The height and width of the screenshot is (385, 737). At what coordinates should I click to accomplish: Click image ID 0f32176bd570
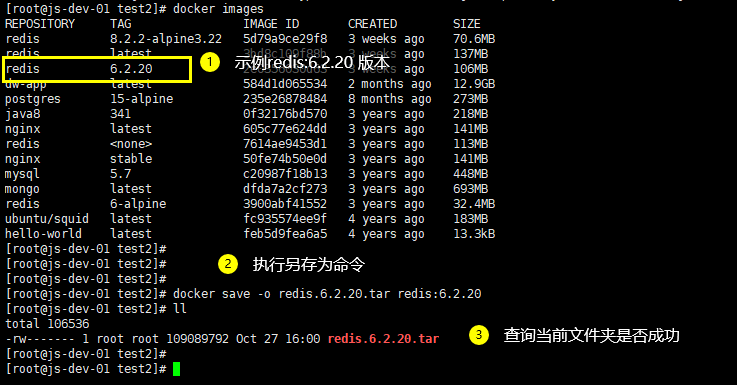click(x=285, y=114)
